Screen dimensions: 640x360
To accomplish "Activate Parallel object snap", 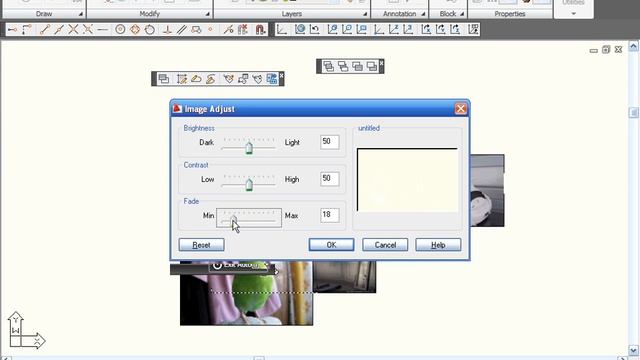I will 182,29.
